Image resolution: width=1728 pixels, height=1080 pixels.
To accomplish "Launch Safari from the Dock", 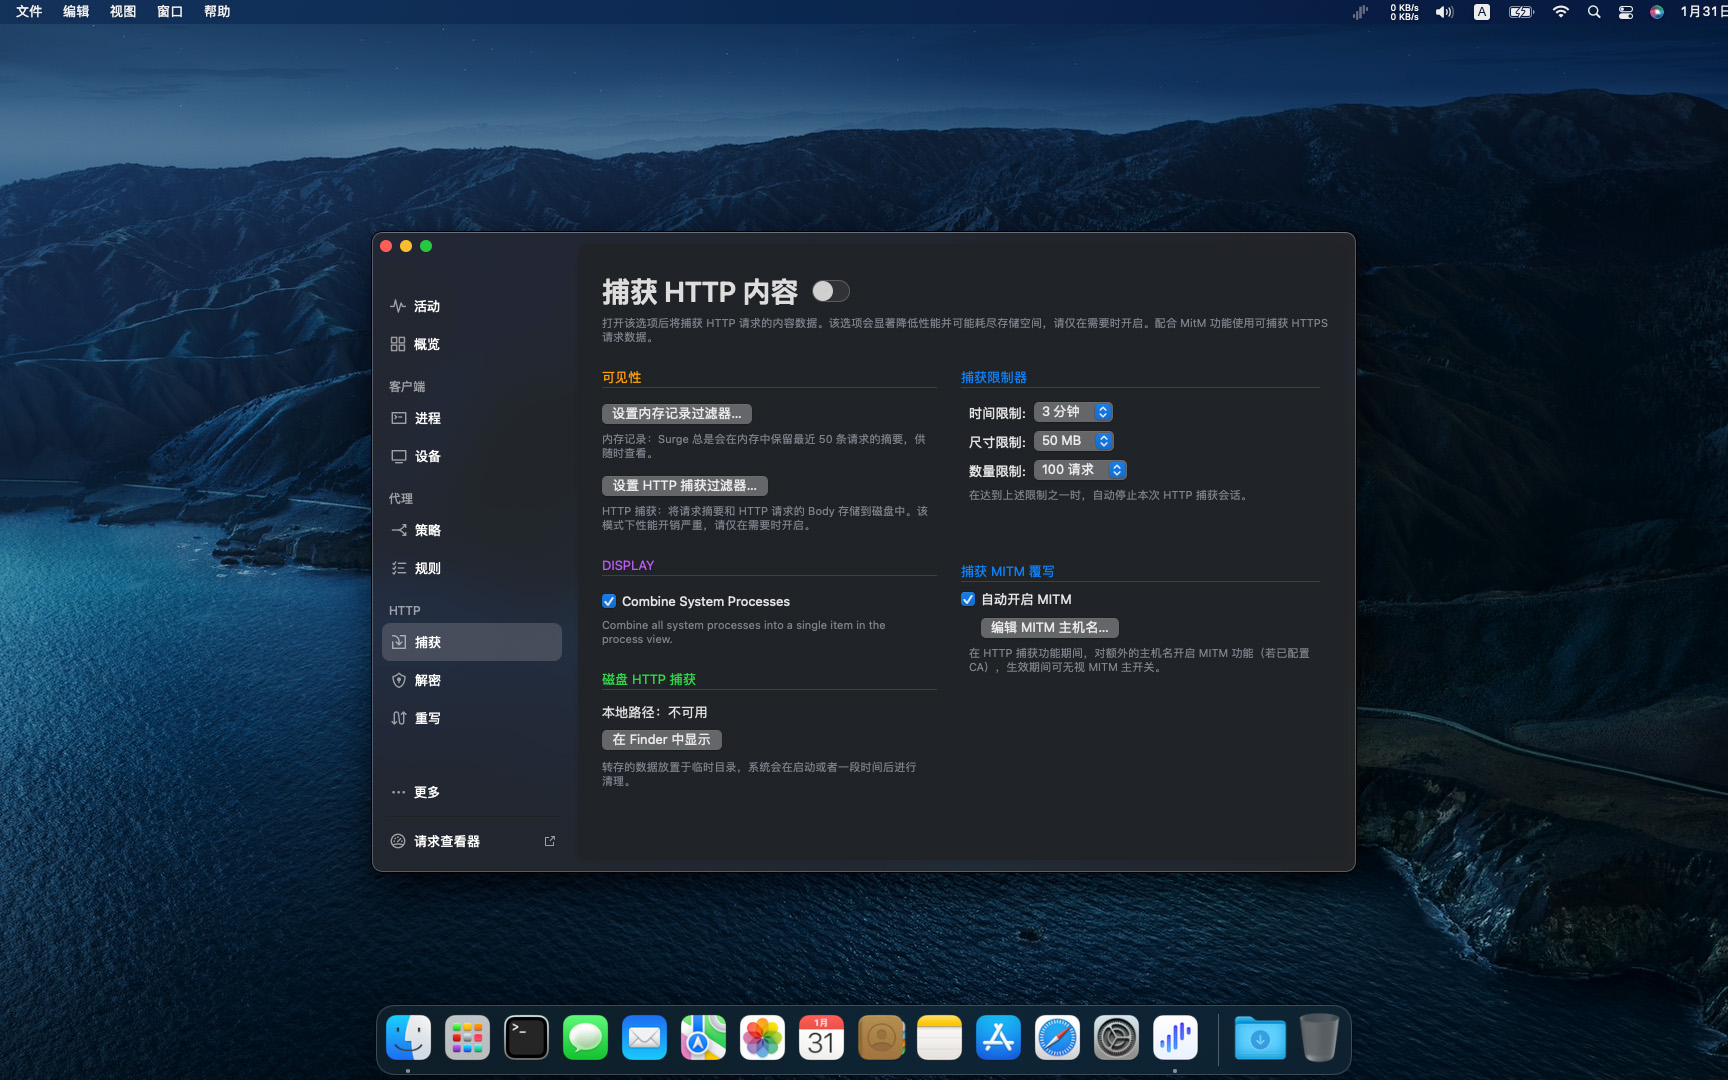I will (1057, 1038).
